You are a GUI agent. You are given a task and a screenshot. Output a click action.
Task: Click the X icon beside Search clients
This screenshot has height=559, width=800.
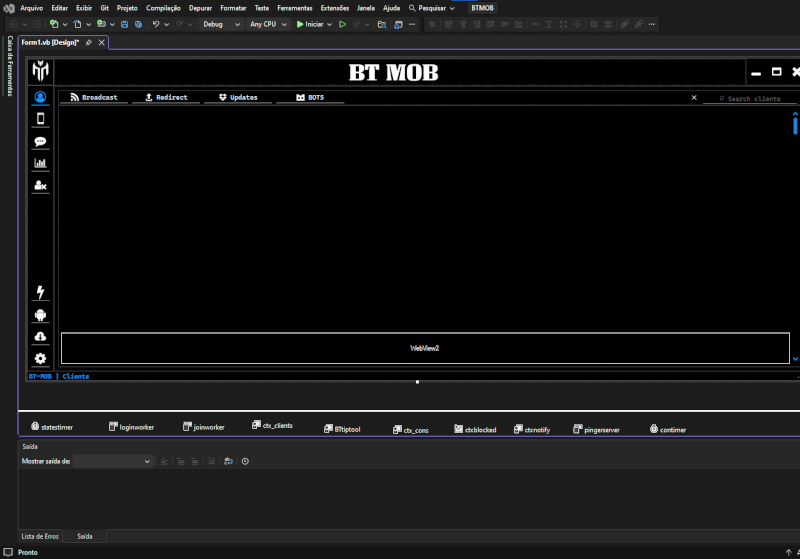coord(694,97)
